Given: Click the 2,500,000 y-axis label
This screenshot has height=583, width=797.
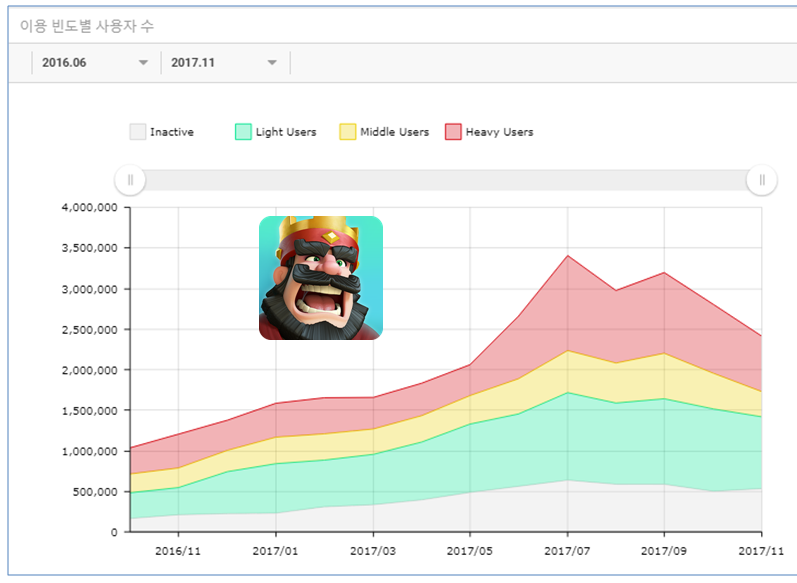Looking at the screenshot, I should coord(89,329).
